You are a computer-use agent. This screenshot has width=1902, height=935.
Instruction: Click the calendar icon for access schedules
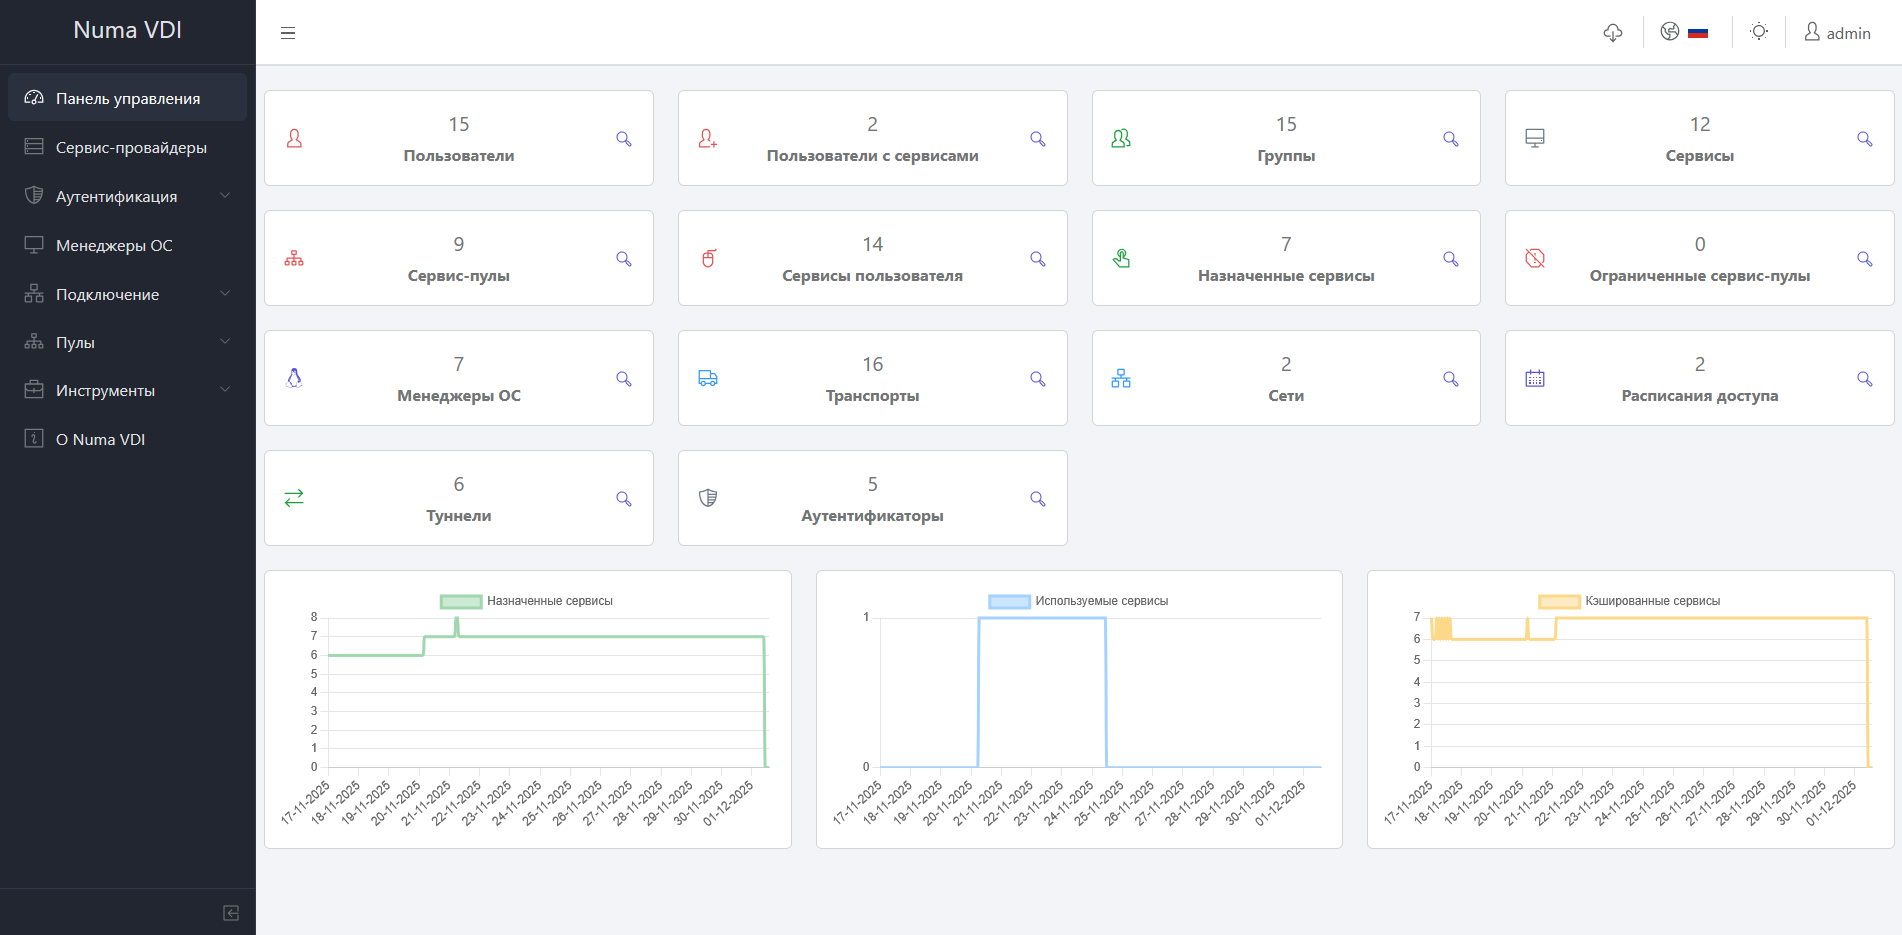point(1535,379)
